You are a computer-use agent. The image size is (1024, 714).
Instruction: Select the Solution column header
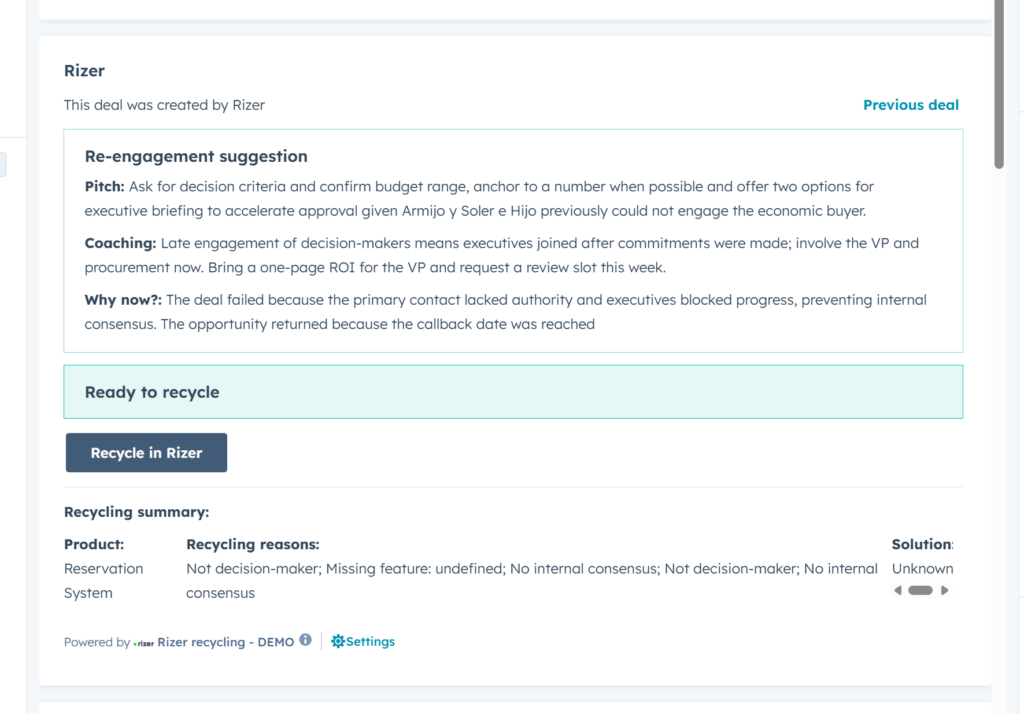pyautogui.click(x=922, y=544)
